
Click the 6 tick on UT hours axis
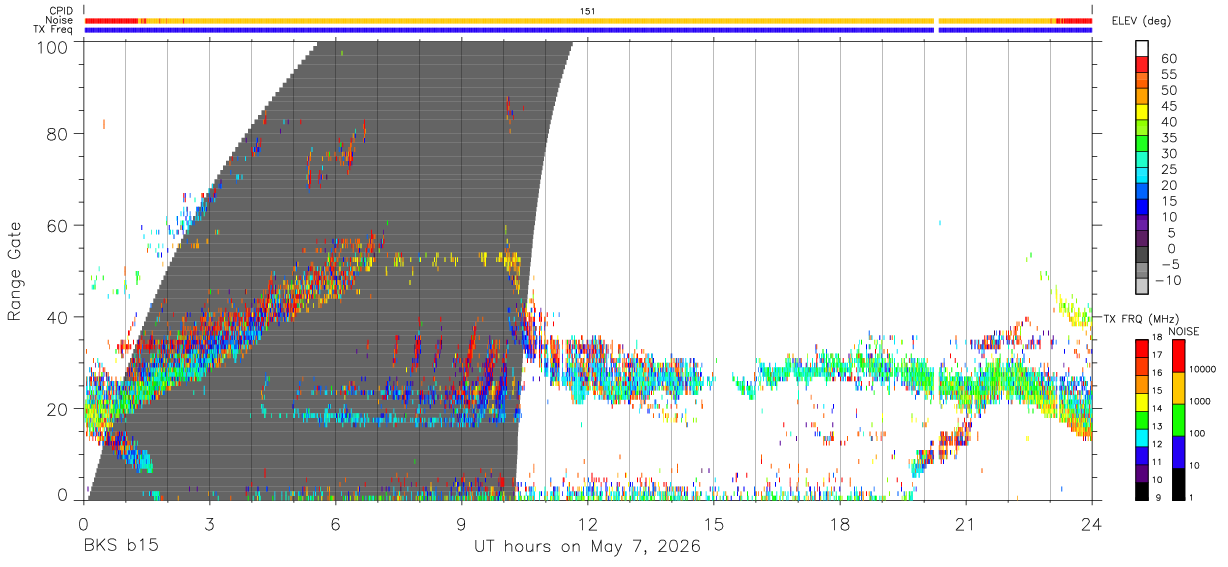(x=336, y=523)
